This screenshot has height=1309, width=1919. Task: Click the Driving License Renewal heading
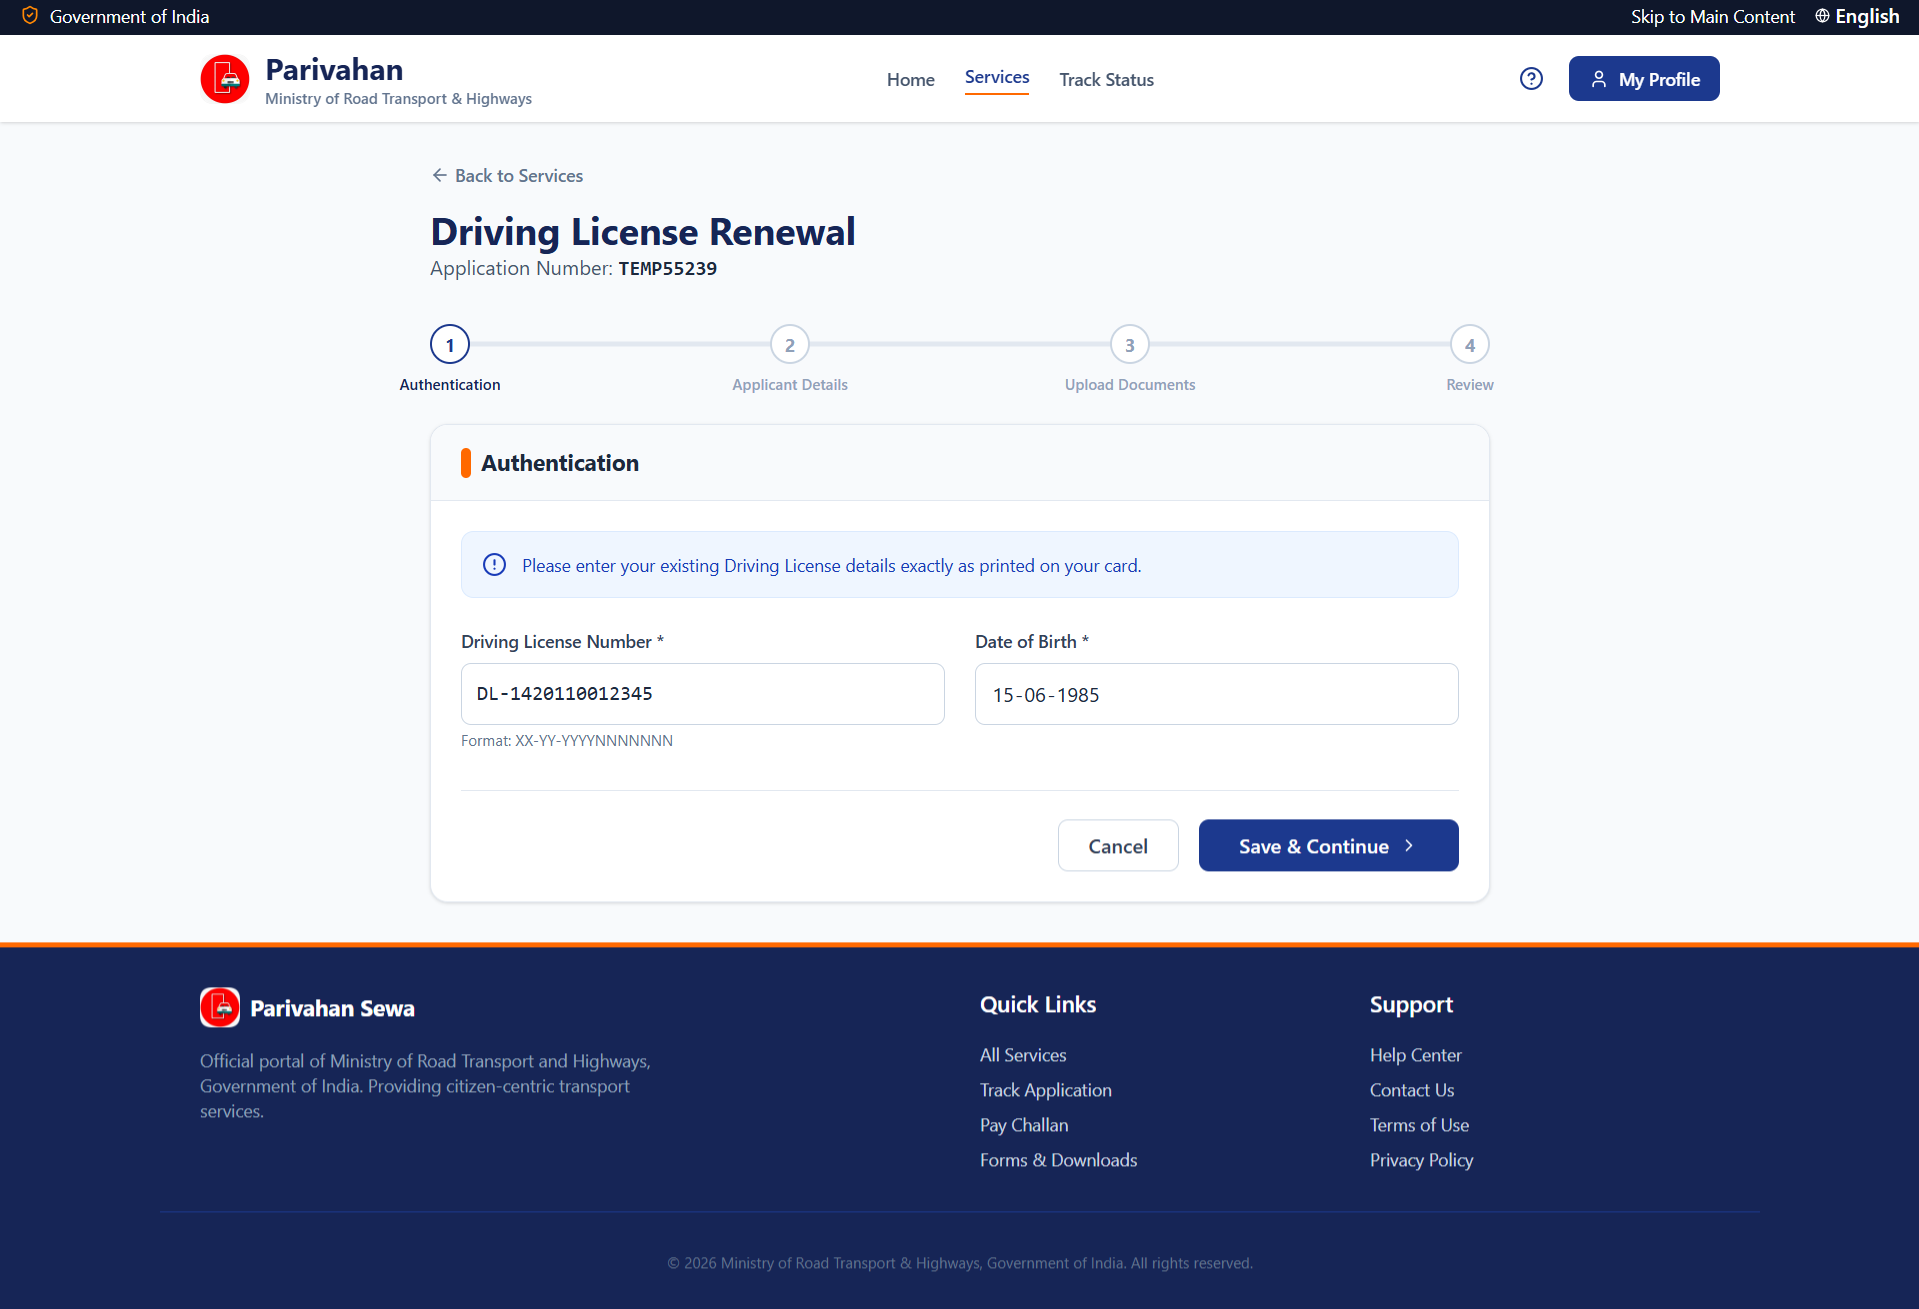click(643, 231)
